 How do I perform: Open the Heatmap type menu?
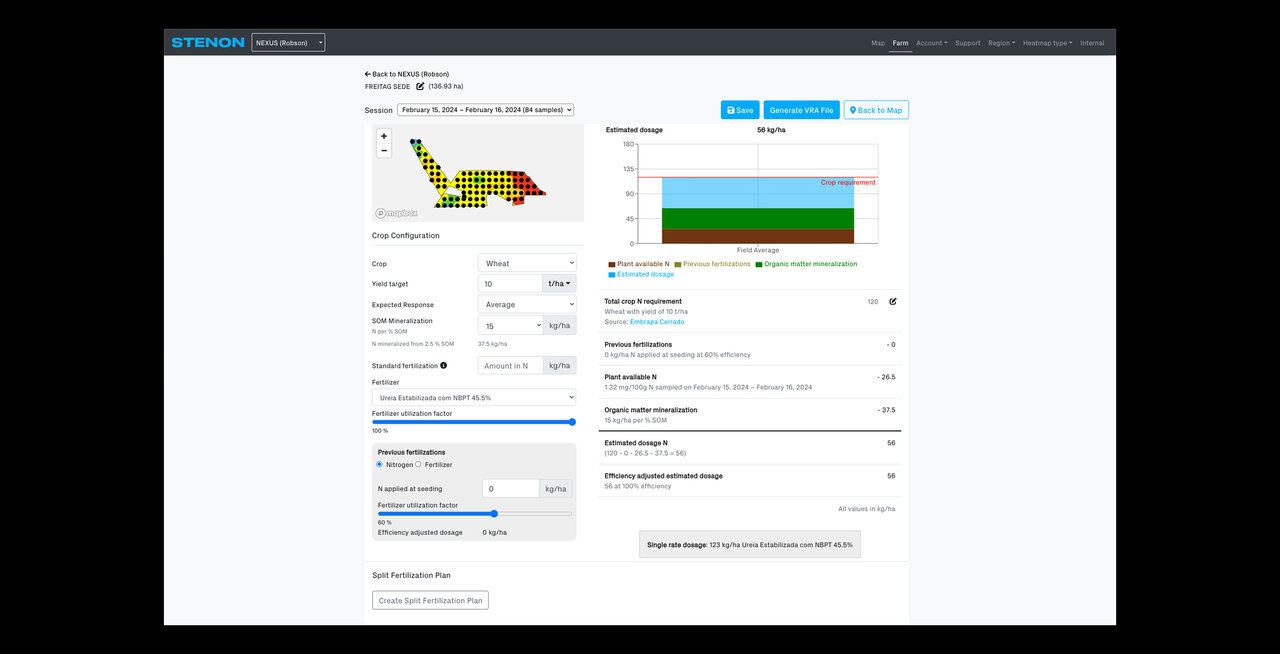click(x=1046, y=43)
